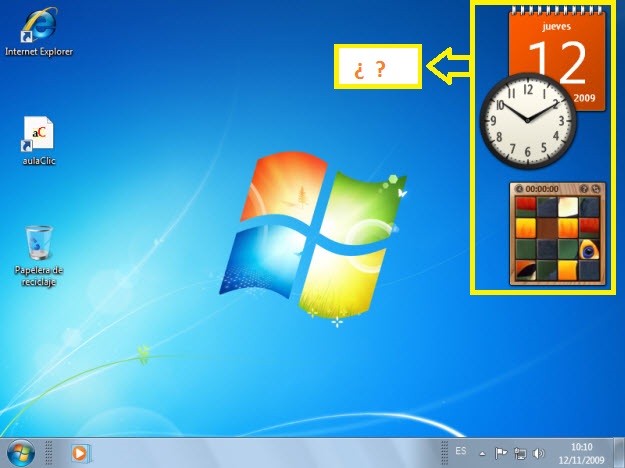Open the Windows Start menu orb
625x468 pixels.
coord(21,453)
